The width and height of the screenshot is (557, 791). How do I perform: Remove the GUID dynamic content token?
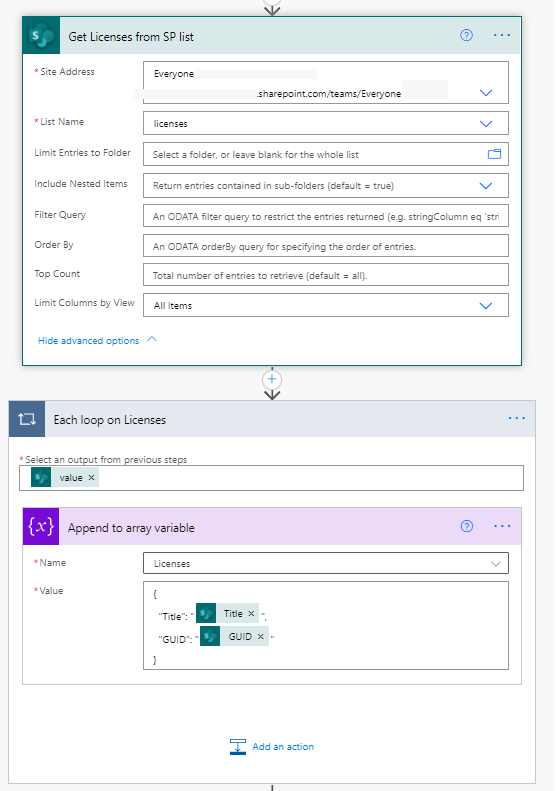pos(261,637)
